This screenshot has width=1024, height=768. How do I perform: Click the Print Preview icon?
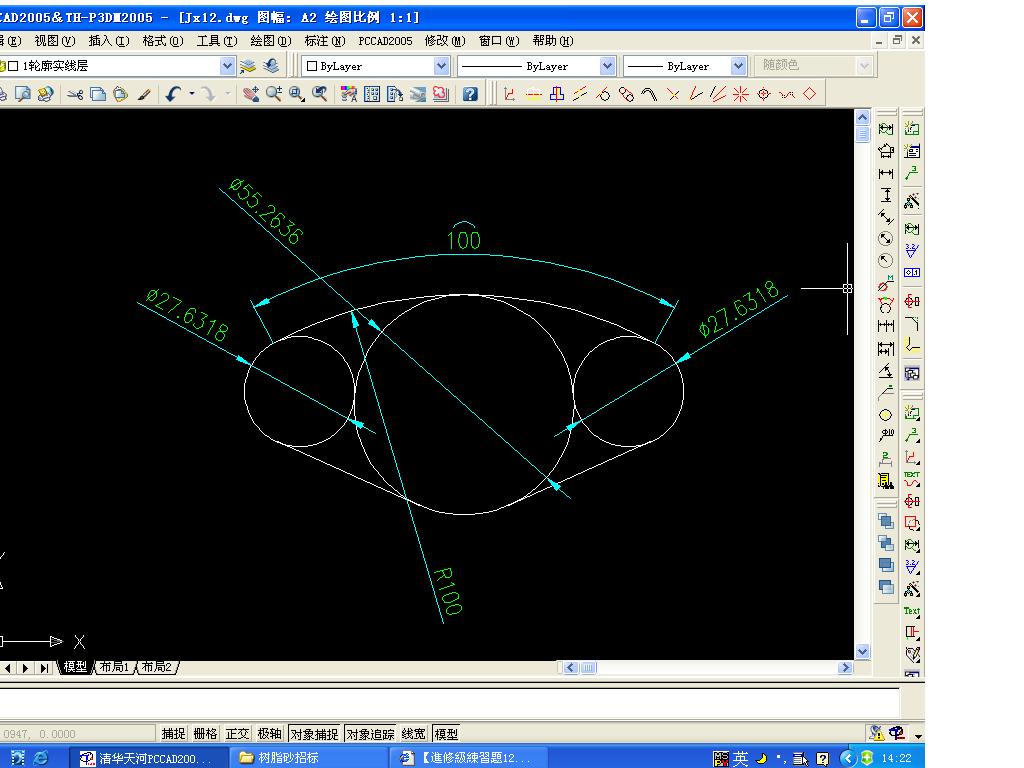[x=23, y=95]
